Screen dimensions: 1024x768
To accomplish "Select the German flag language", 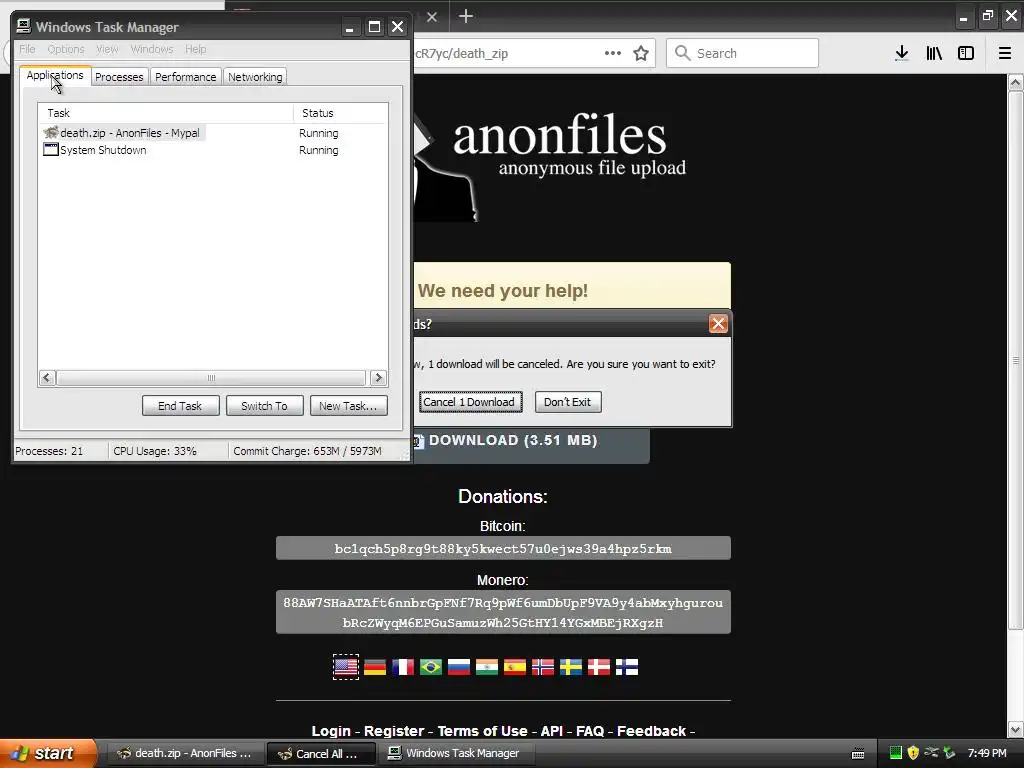I will [x=375, y=667].
